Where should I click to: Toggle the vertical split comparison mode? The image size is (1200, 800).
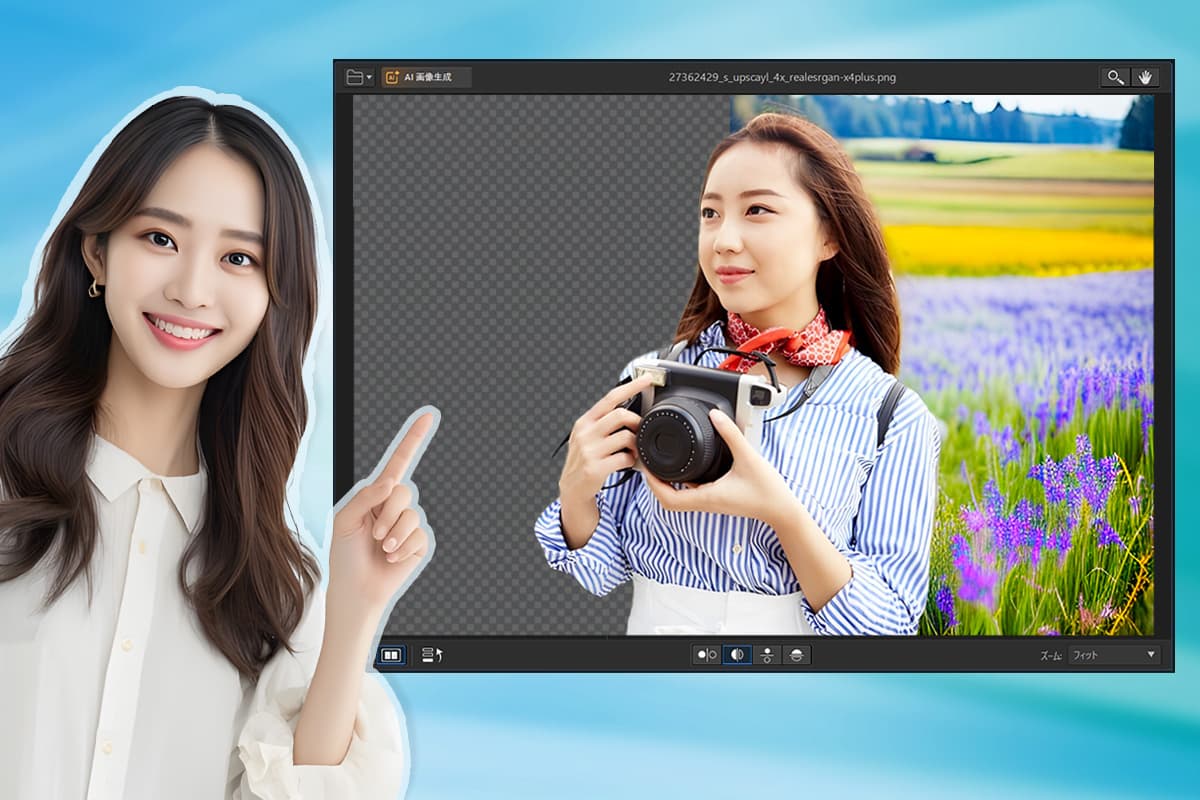pos(765,655)
